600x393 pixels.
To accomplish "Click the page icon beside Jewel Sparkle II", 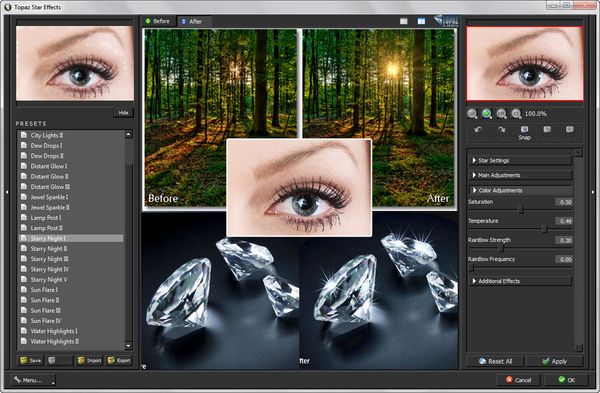I will coord(24,207).
